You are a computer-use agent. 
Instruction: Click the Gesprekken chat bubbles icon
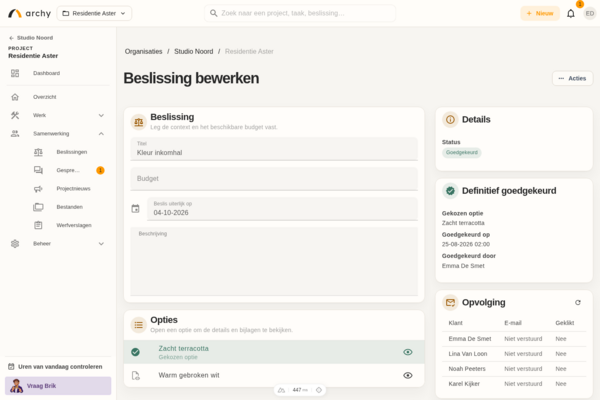coord(38,170)
